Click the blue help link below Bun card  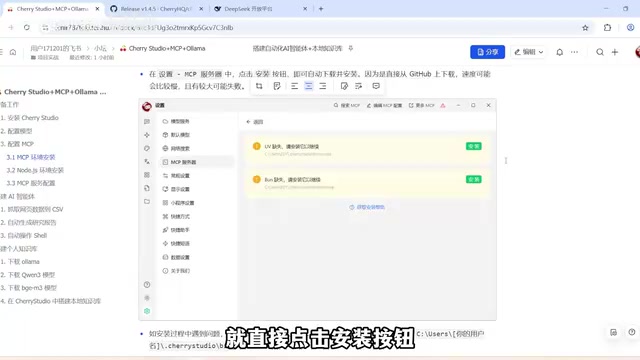[367, 207]
